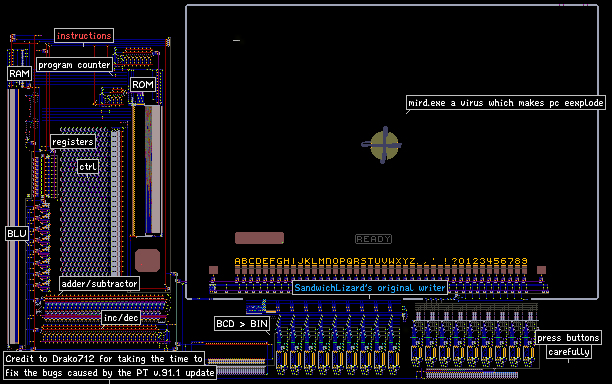Click the 'ctrl' label
This screenshot has width=612, height=384.
[x=88, y=167]
